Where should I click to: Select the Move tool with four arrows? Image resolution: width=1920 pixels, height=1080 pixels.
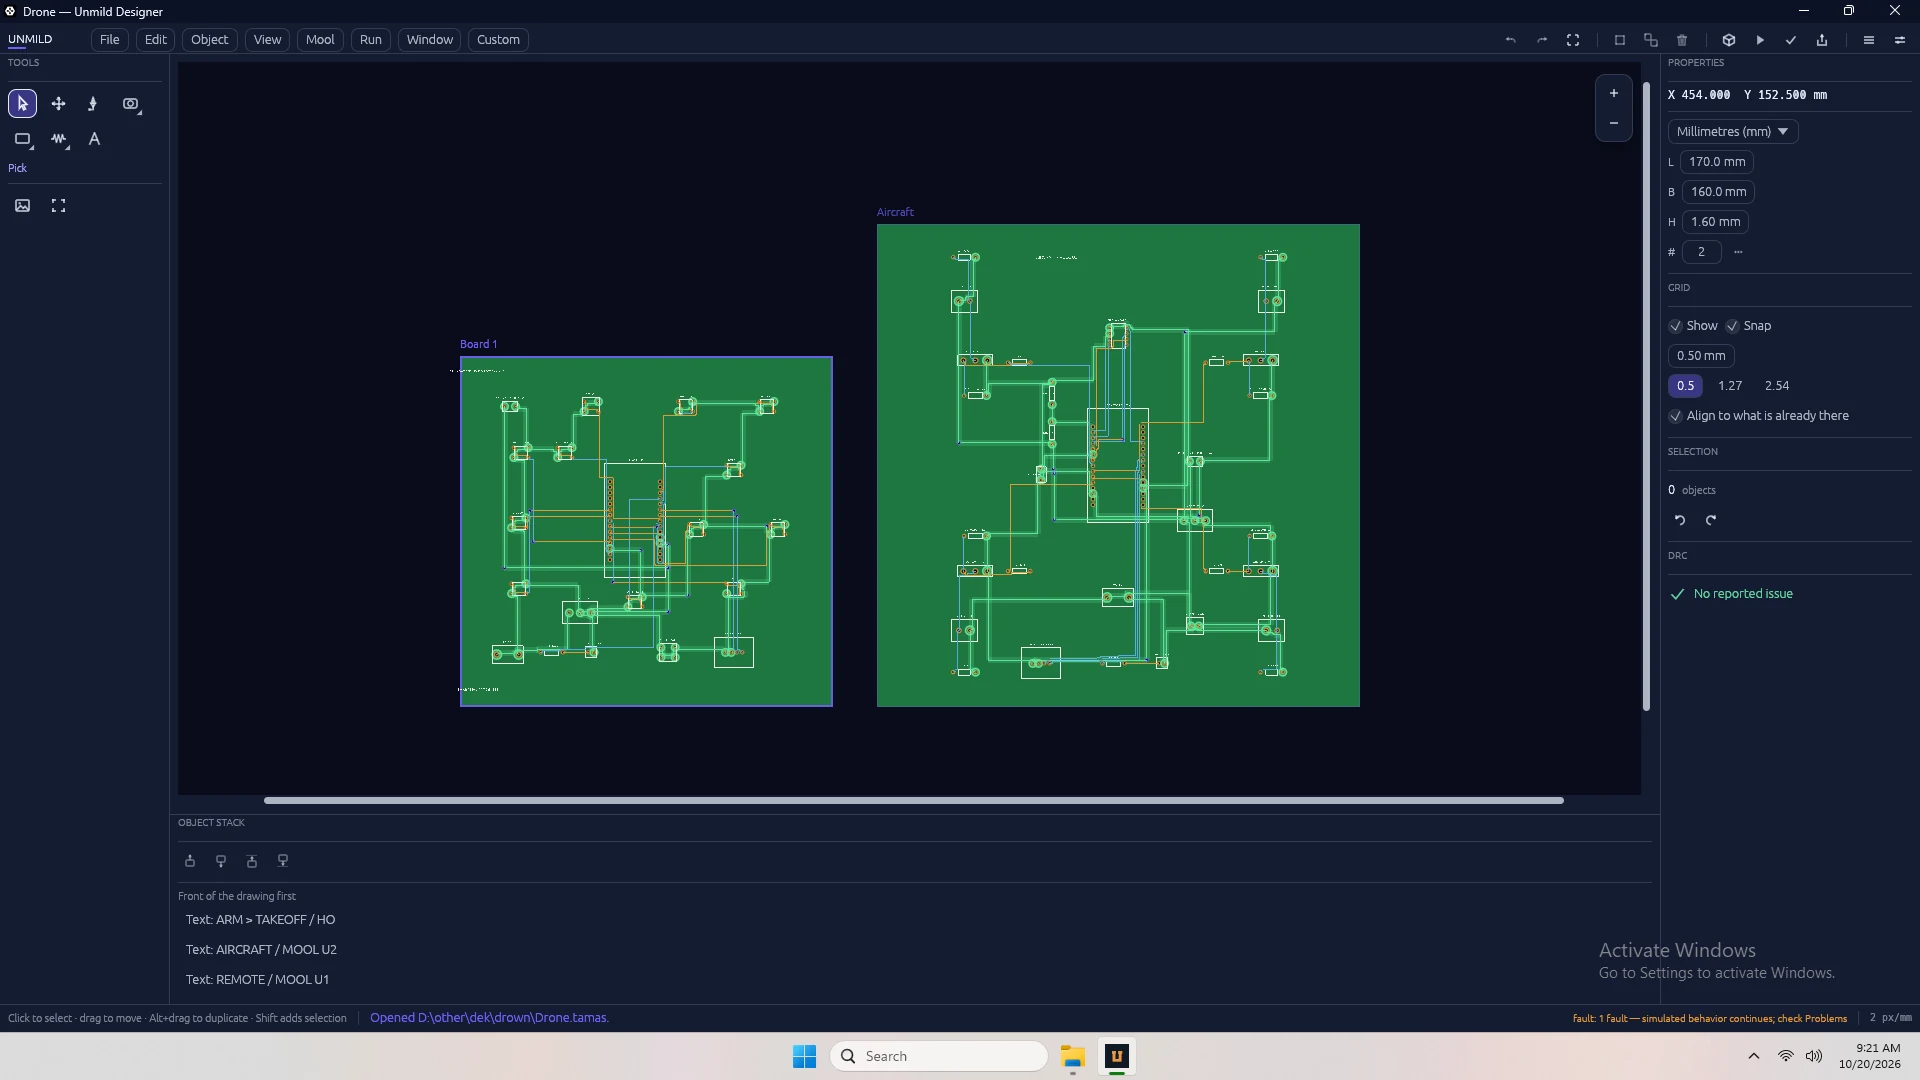click(58, 104)
